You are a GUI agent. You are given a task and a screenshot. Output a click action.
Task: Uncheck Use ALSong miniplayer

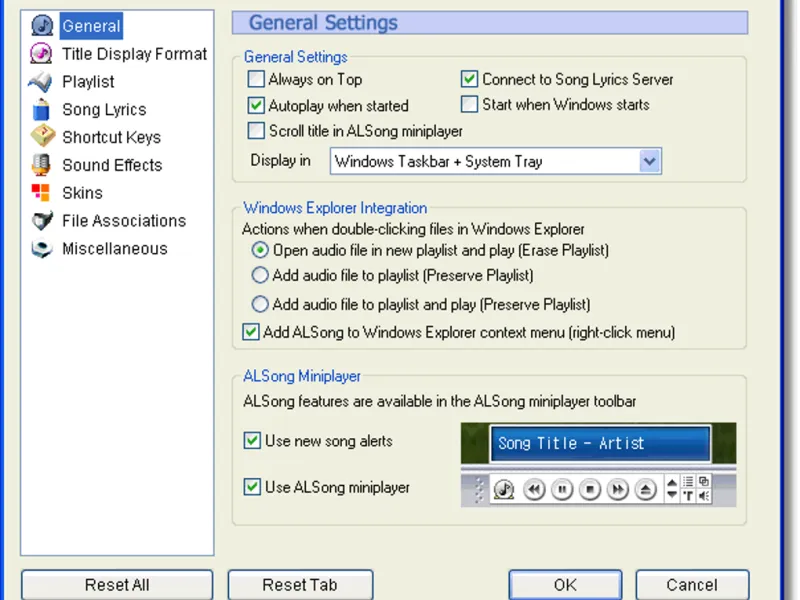[x=252, y=487]
